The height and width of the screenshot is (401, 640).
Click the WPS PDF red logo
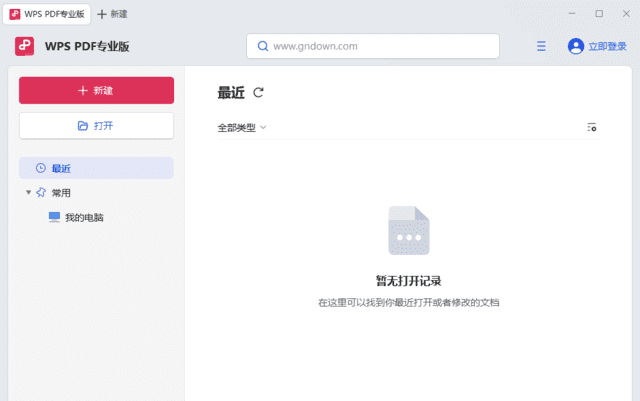click(25, 46)
